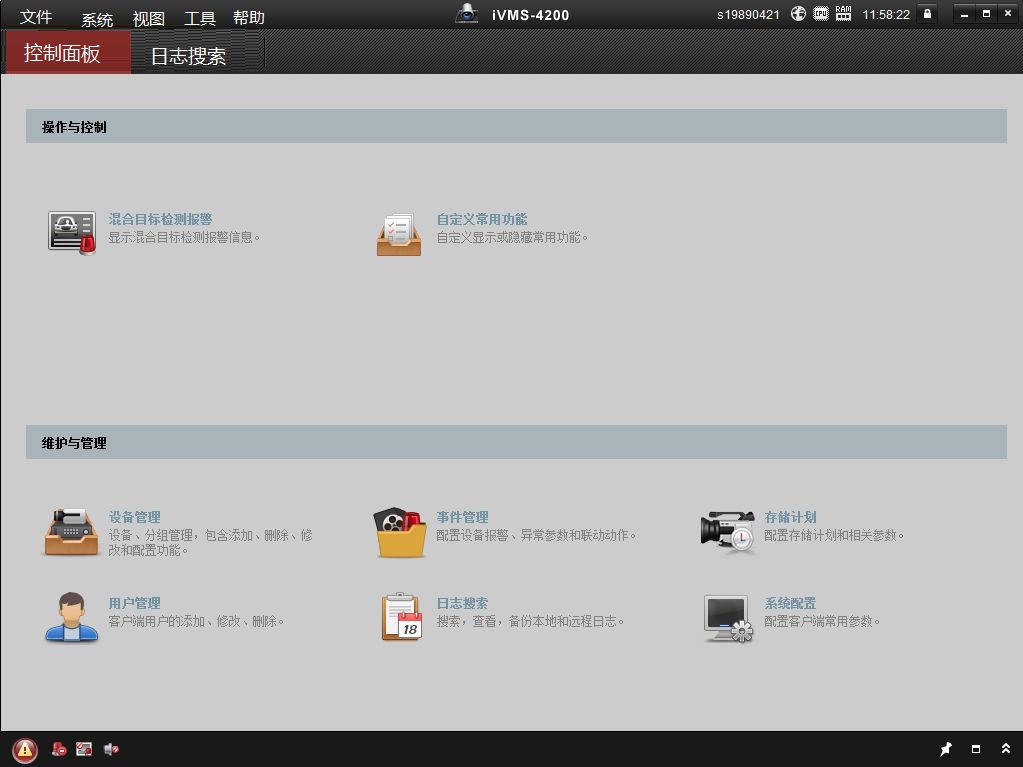Open the 视图 menu
1023x767 pixels.
click(x=149, y=18)
